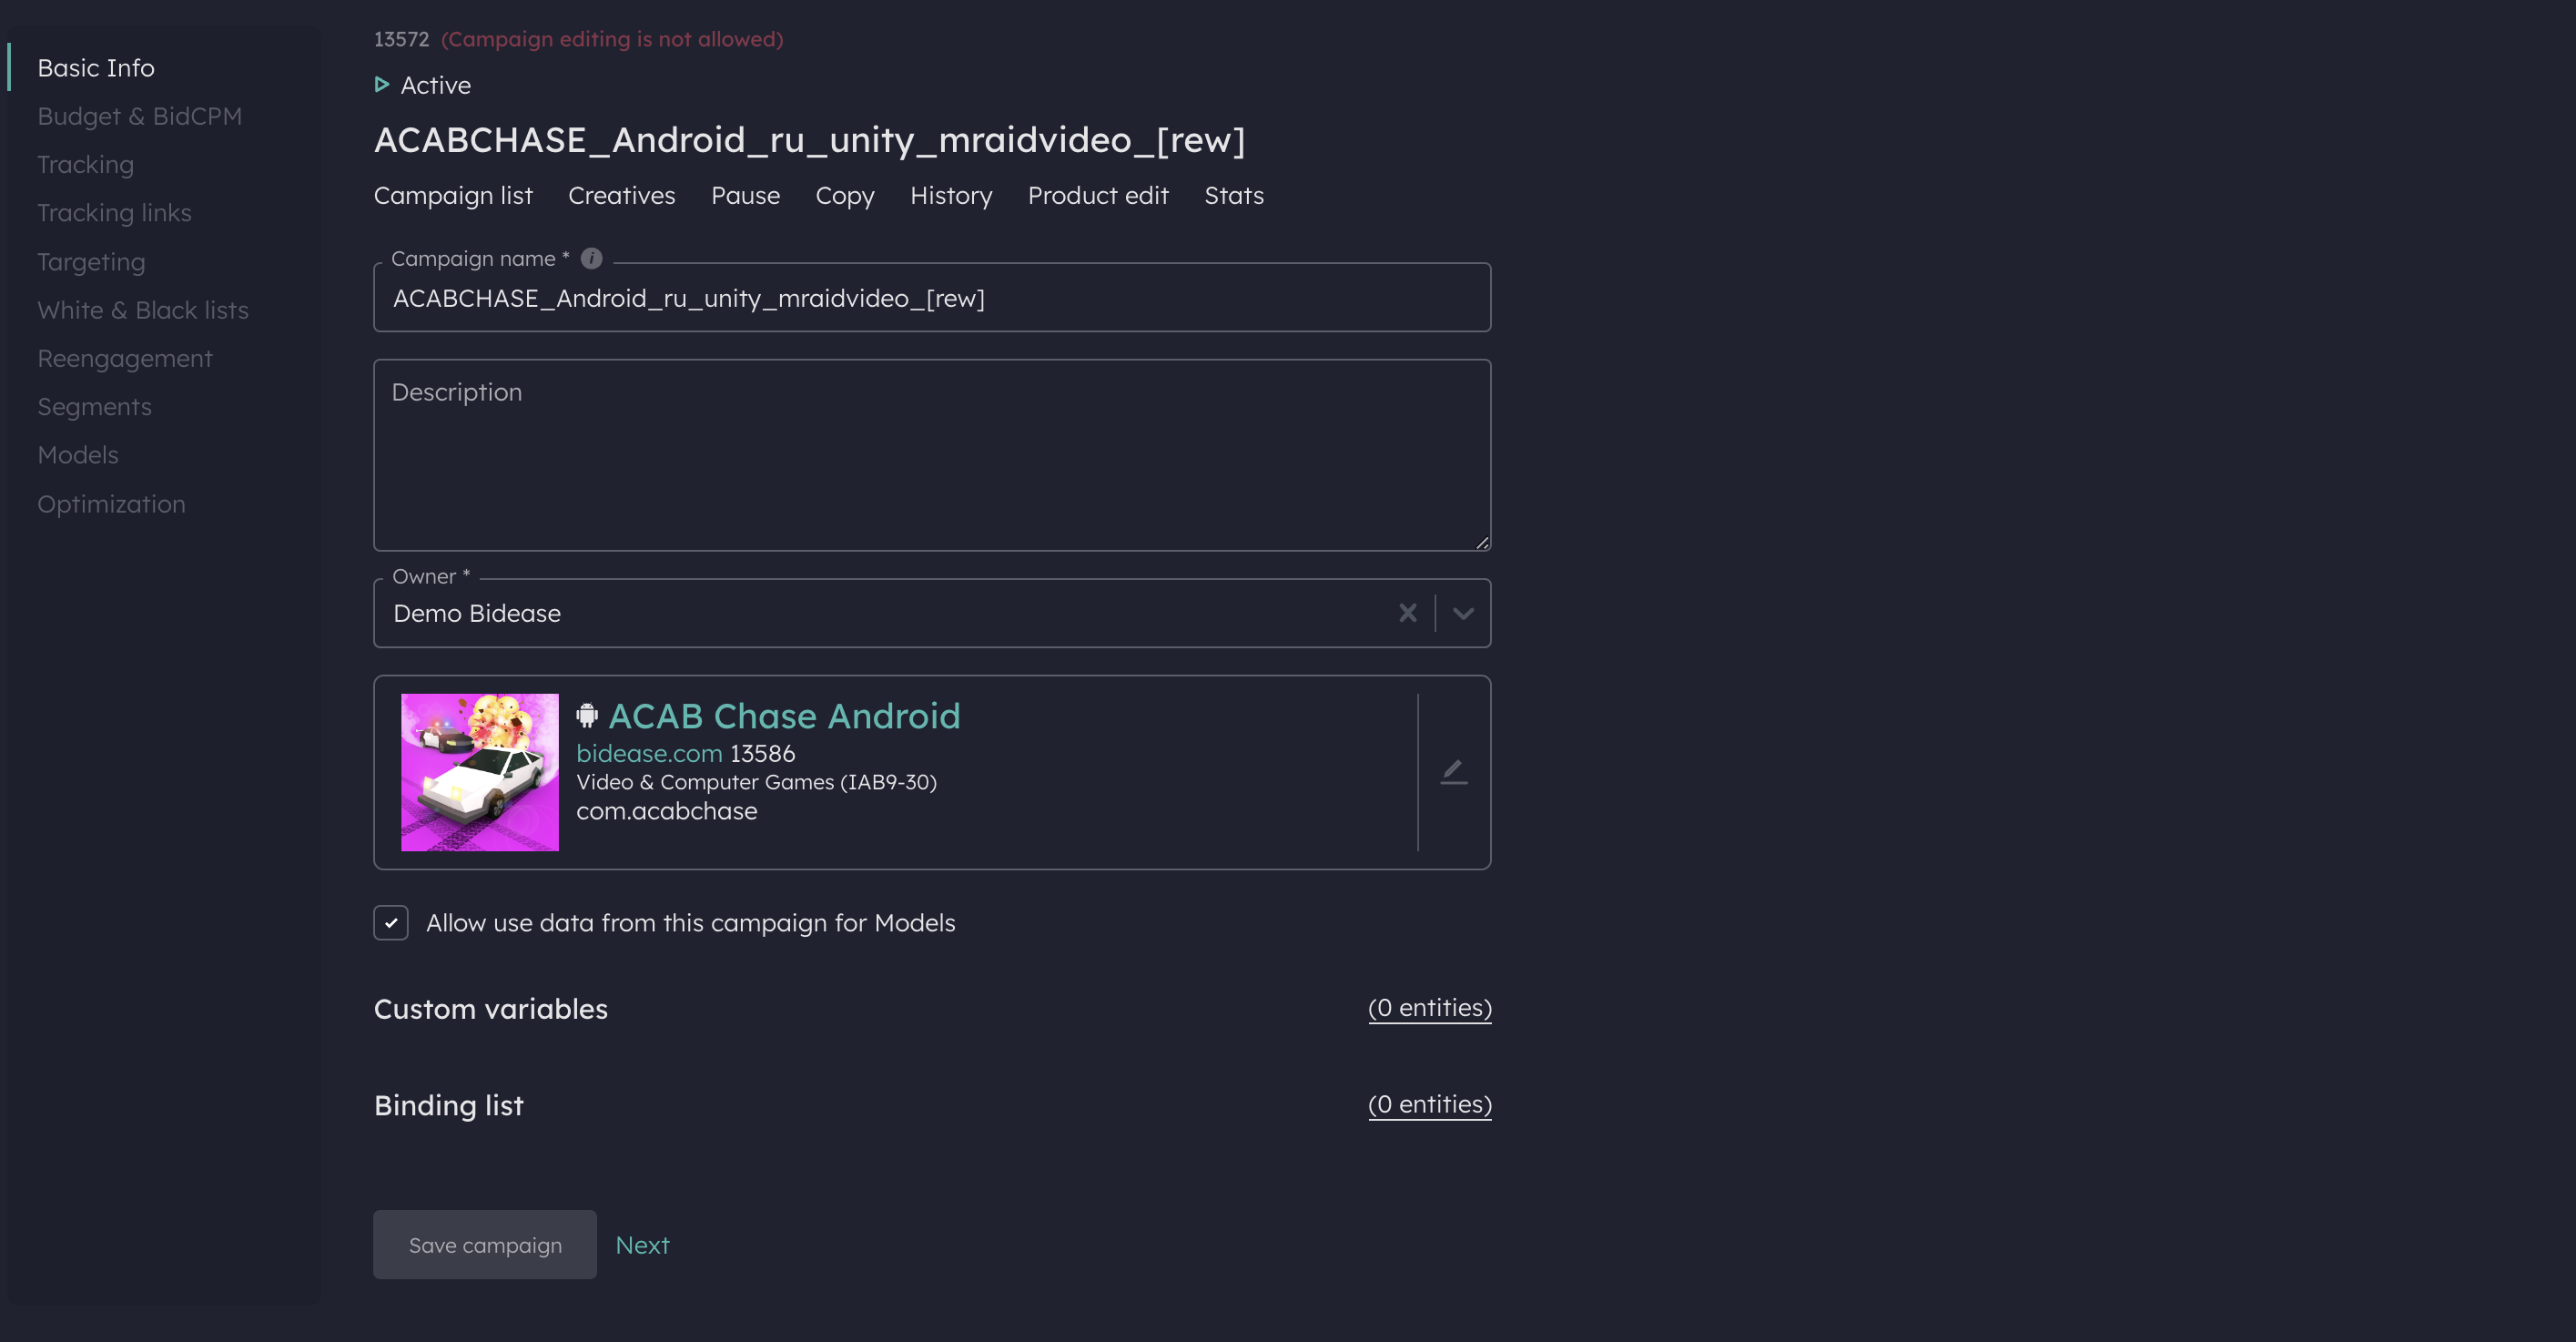Open the History page
The image size is (2576, 1342).
pyautogui.click(x=950, y=196)
